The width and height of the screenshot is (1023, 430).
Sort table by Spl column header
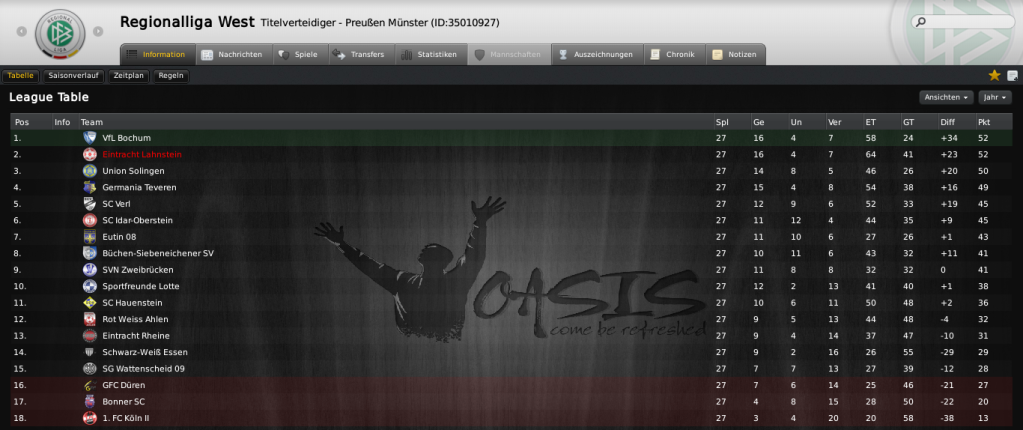[722, 122]
